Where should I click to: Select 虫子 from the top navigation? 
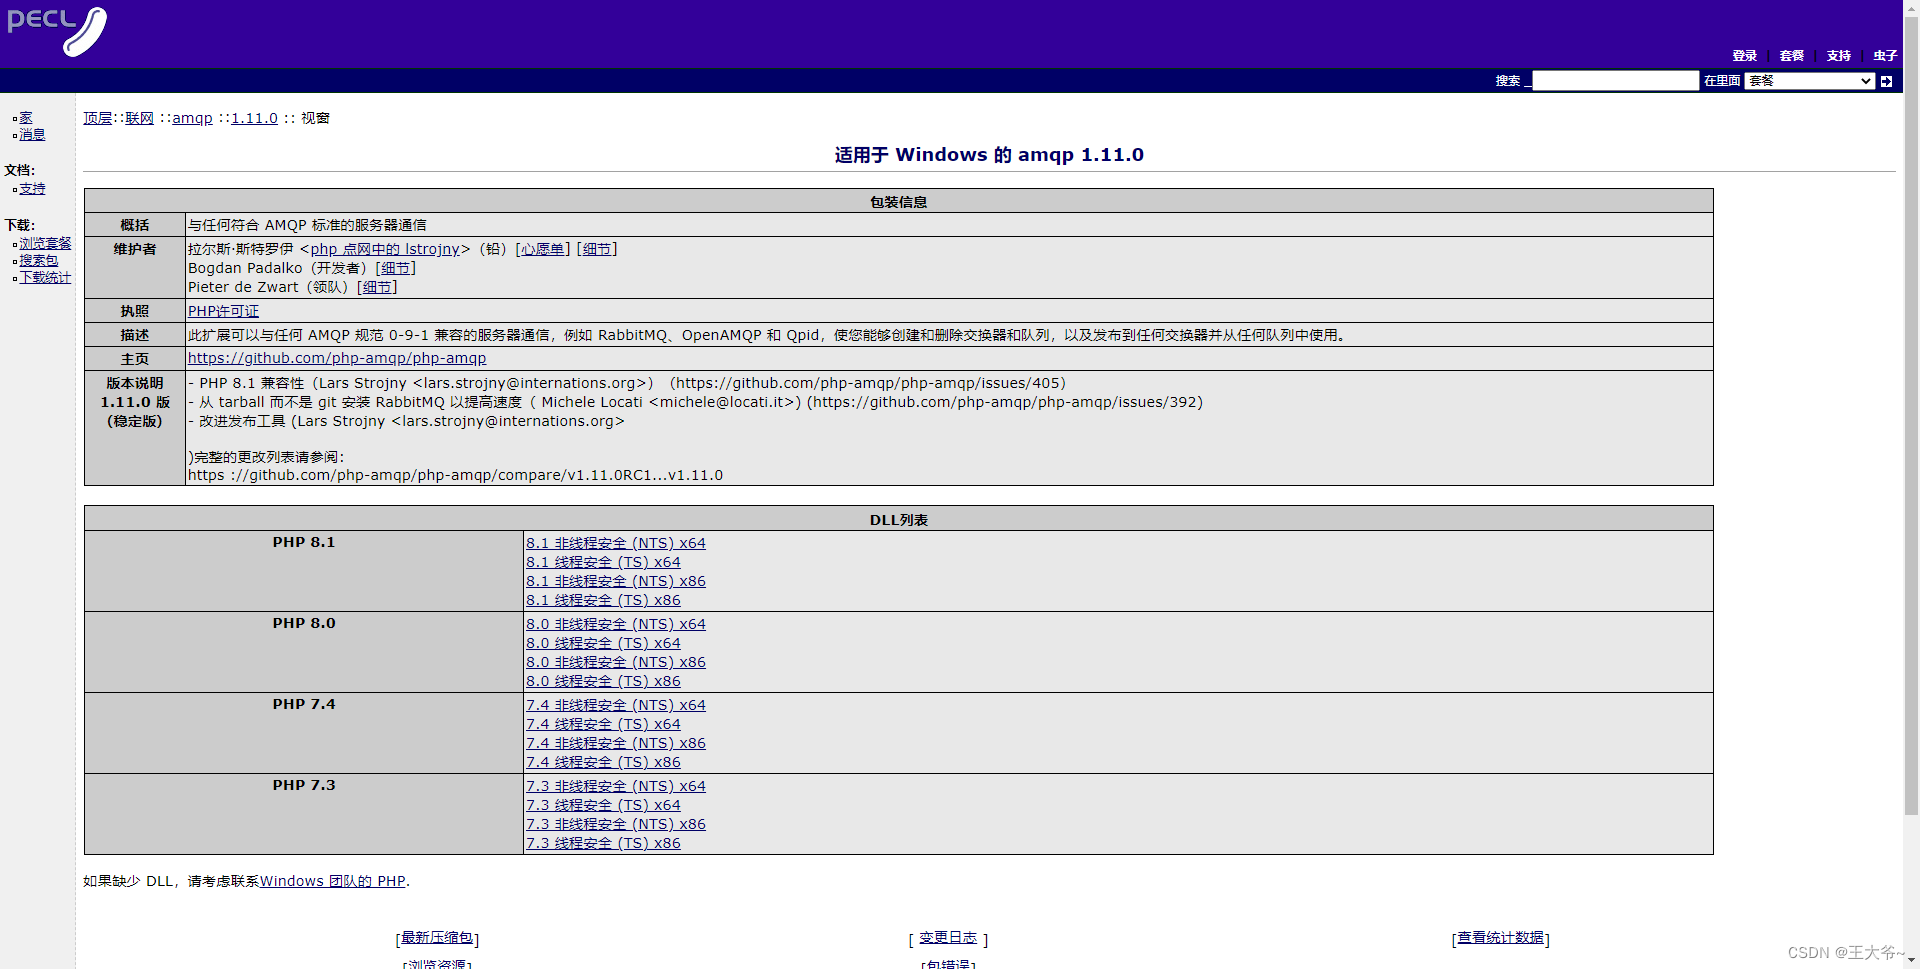tap(1884, 55)
